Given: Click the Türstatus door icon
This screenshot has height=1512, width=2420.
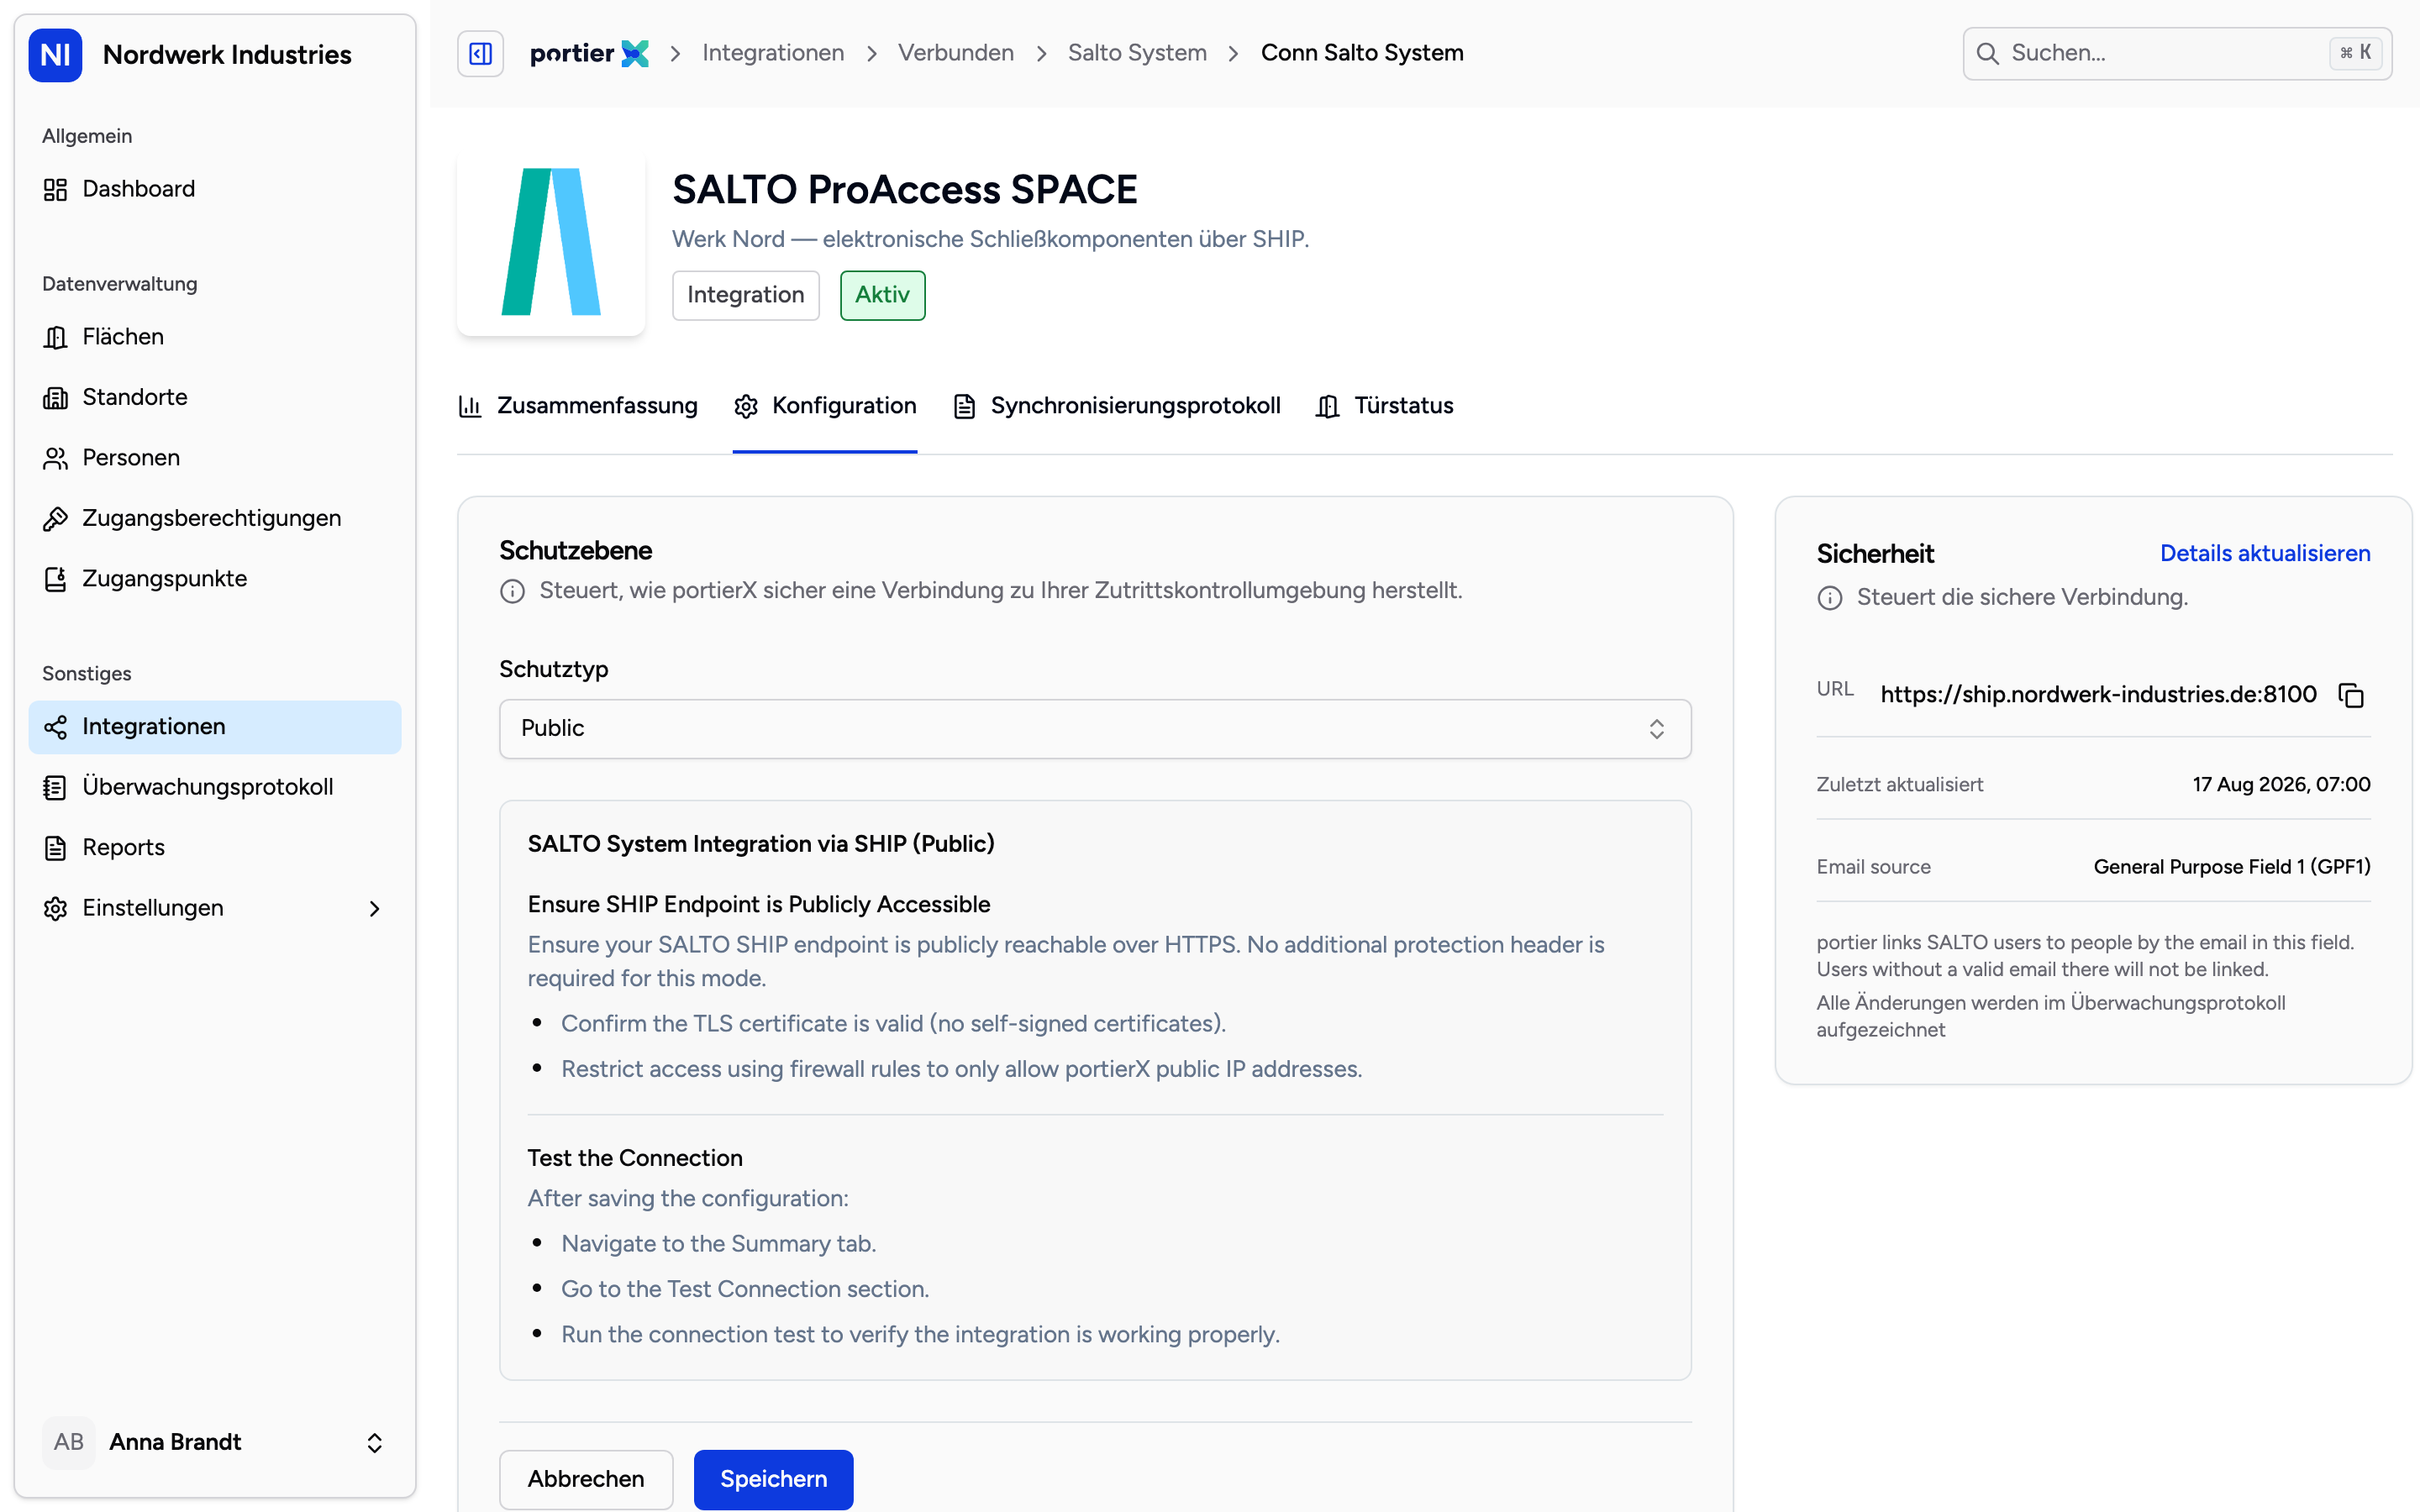Looking at the screenshot, I should [x=1327, y=406].
